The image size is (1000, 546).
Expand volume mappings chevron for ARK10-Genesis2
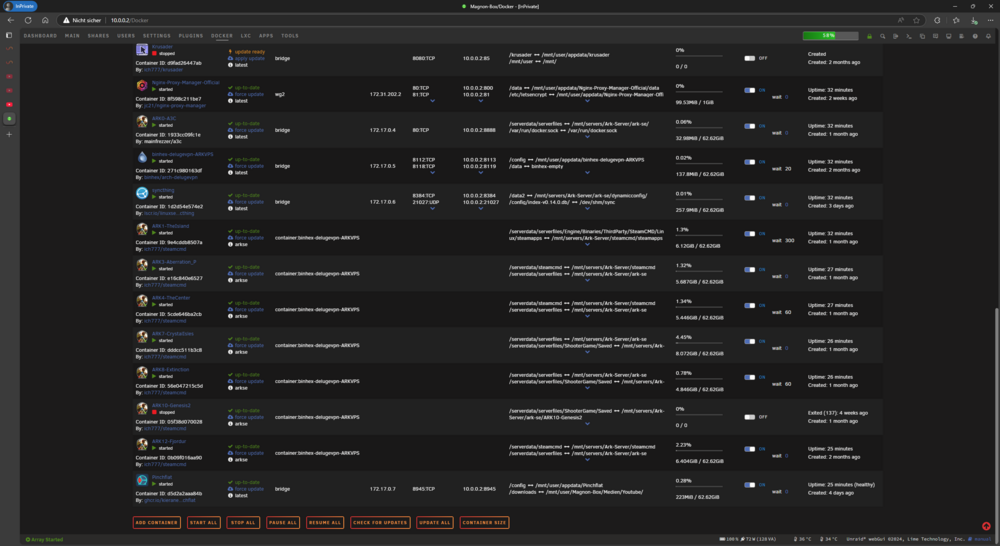[587, 424]
